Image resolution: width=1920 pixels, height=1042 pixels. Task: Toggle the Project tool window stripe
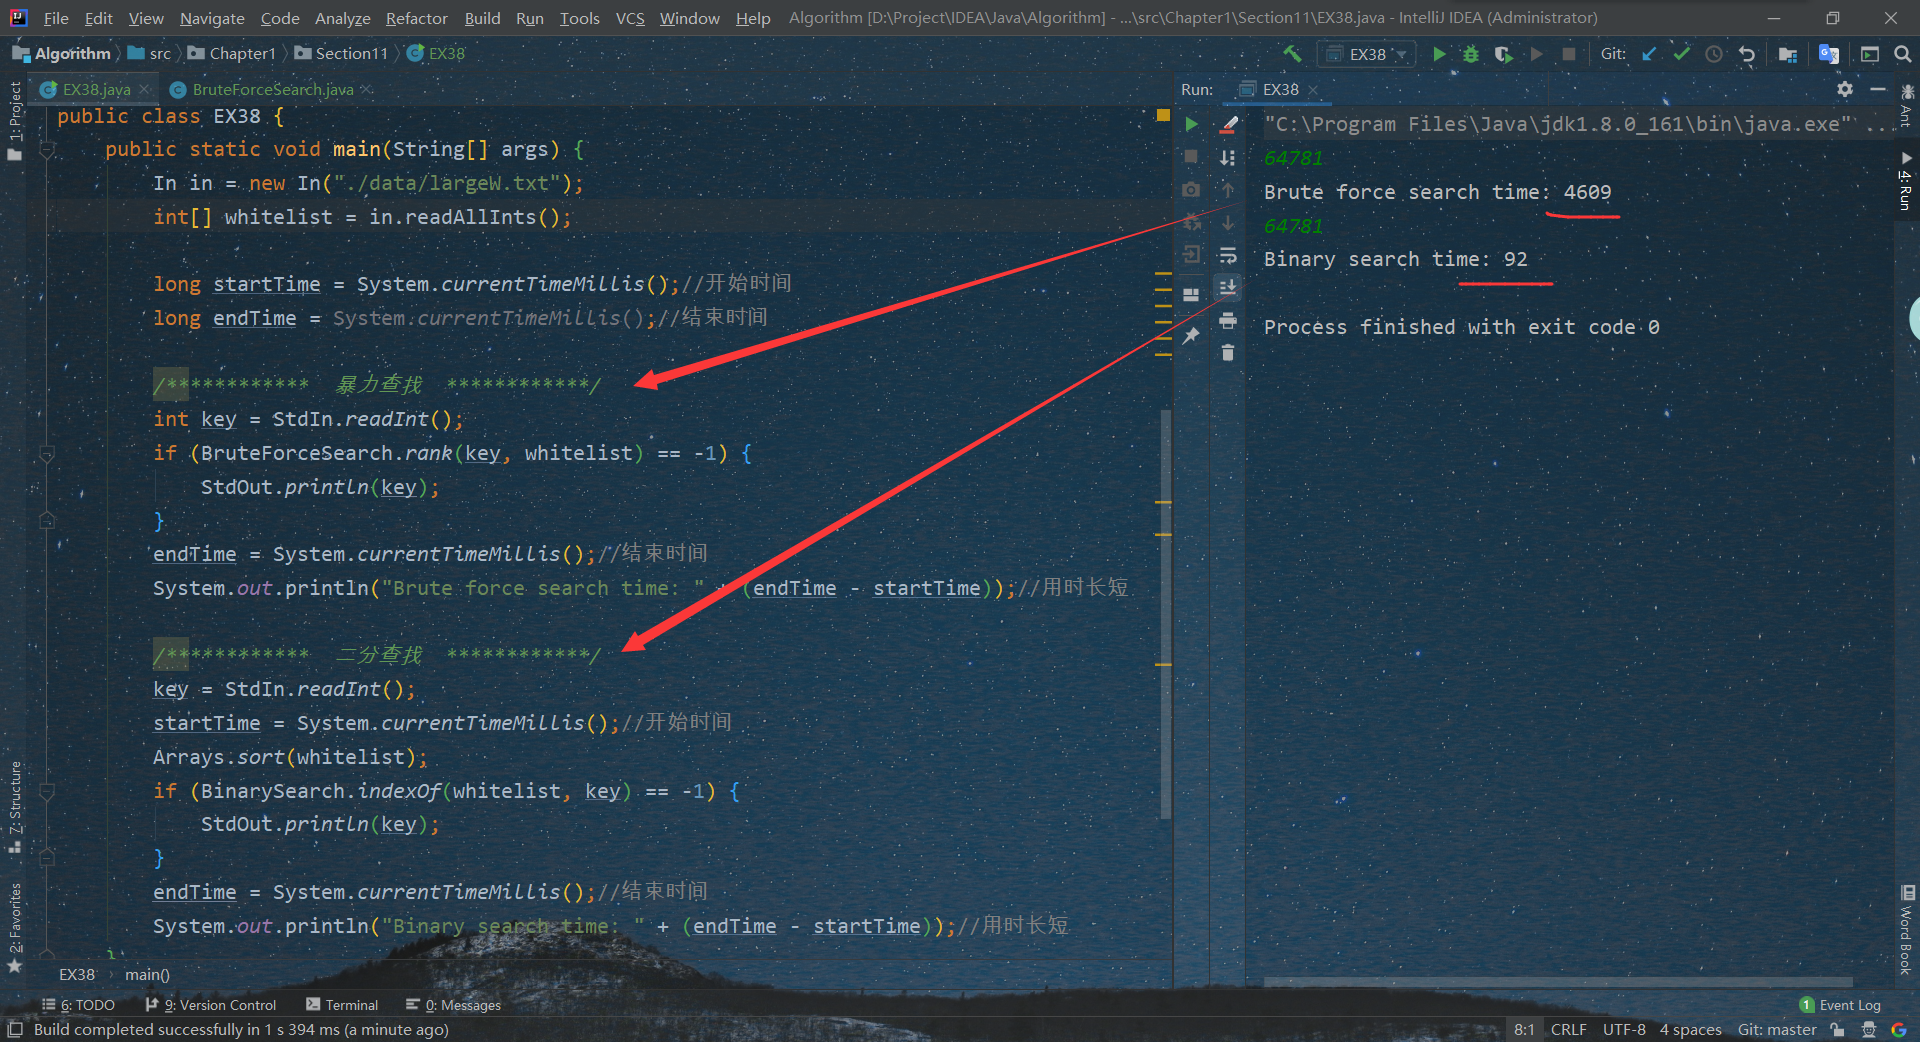tap(15, 120)
